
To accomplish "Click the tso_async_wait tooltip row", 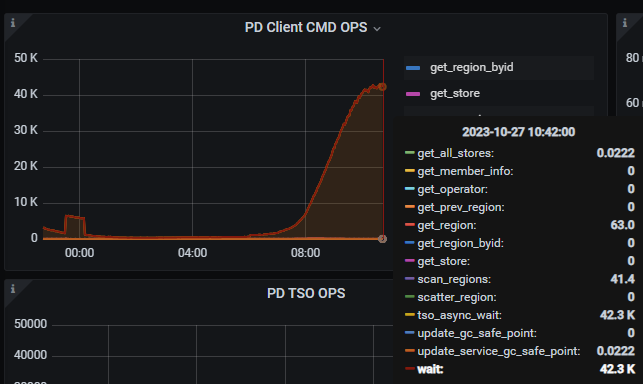I will click(520, 315).
